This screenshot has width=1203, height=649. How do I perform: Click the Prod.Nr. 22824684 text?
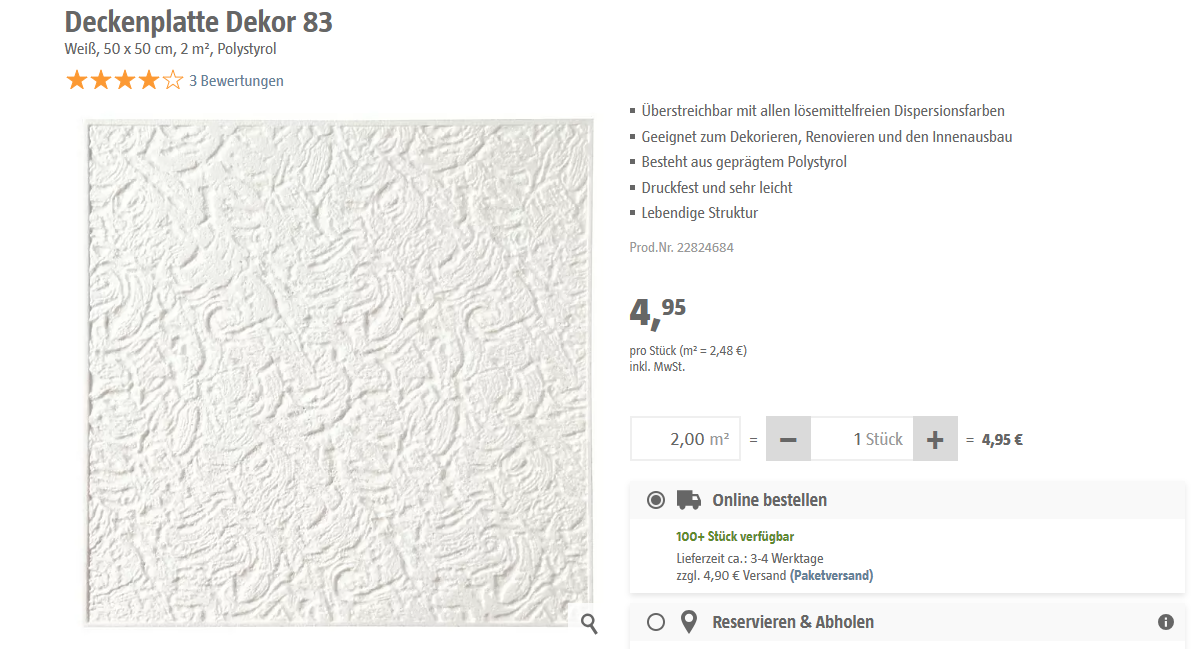point(681,247)
